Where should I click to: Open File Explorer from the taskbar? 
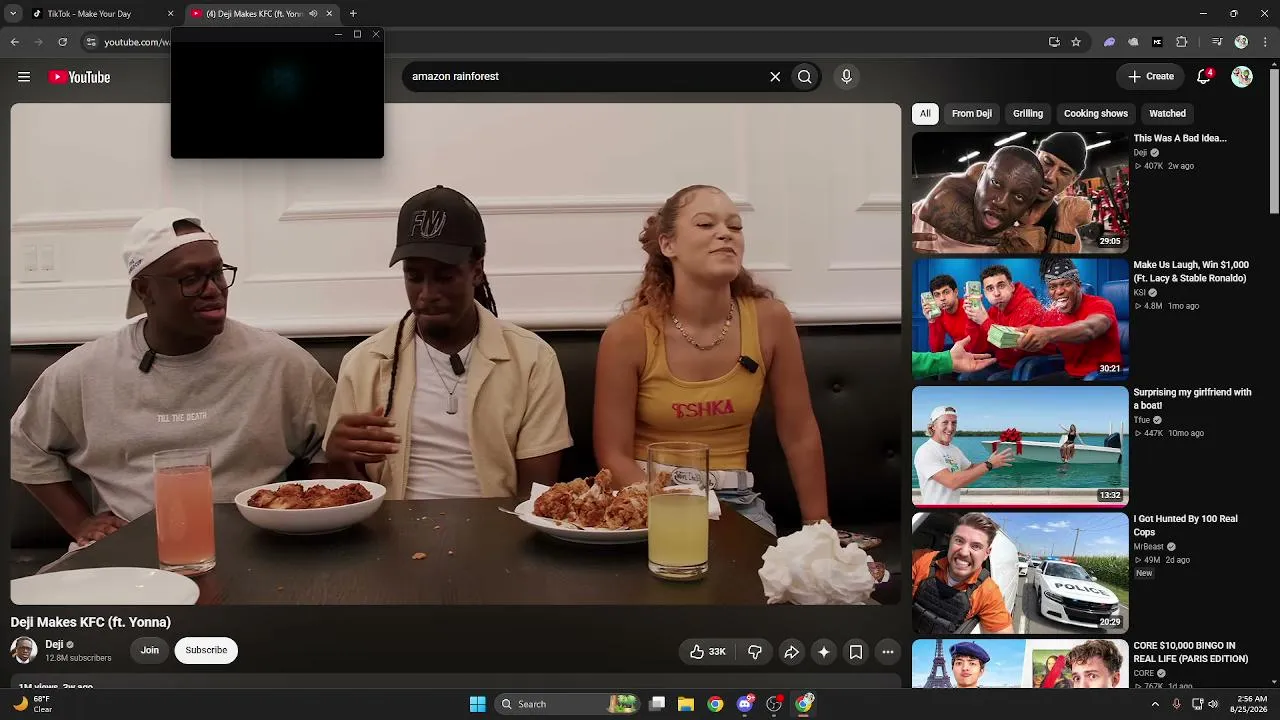tap(686, 704)
